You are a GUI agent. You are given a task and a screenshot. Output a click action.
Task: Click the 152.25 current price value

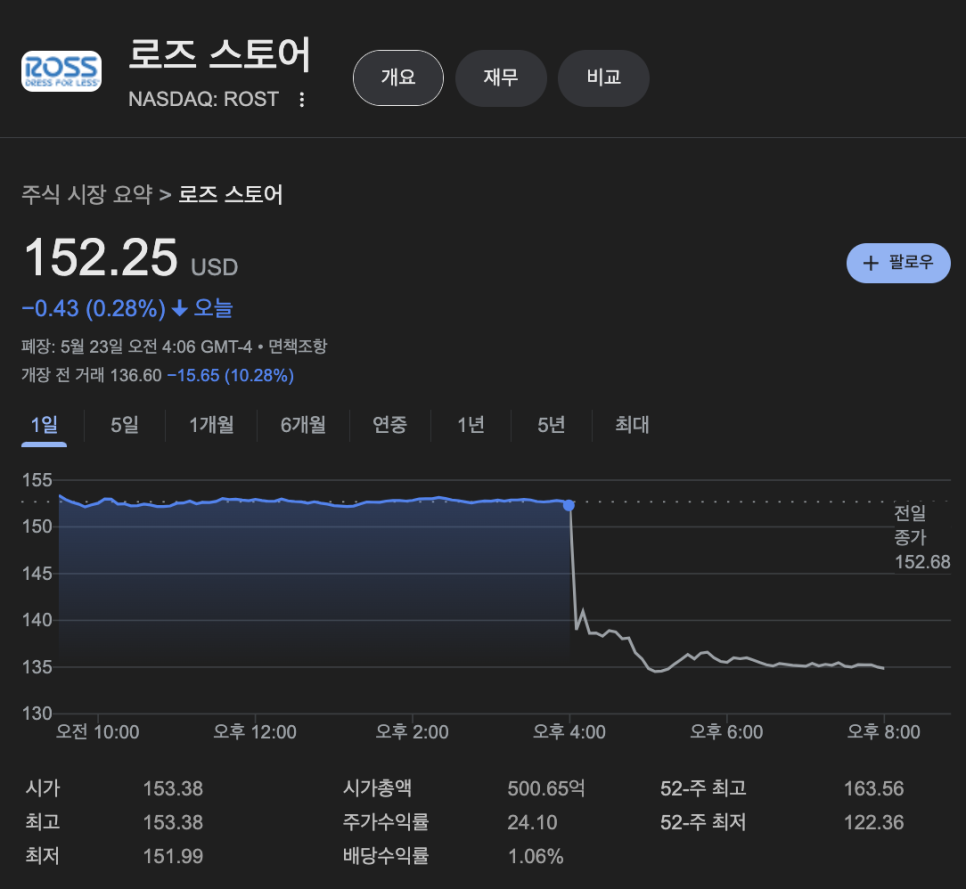(x=101, y=258)
